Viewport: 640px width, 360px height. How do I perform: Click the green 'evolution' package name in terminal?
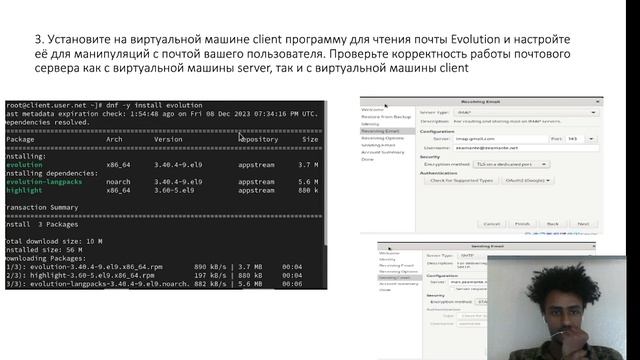tap(24, 165)
